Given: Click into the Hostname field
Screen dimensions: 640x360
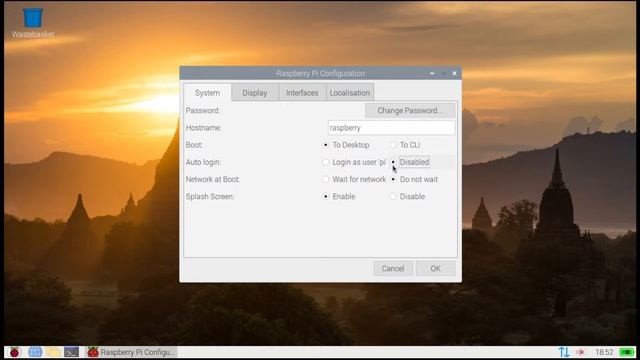Looking at the screenshot, I should [x=391, y=128].
